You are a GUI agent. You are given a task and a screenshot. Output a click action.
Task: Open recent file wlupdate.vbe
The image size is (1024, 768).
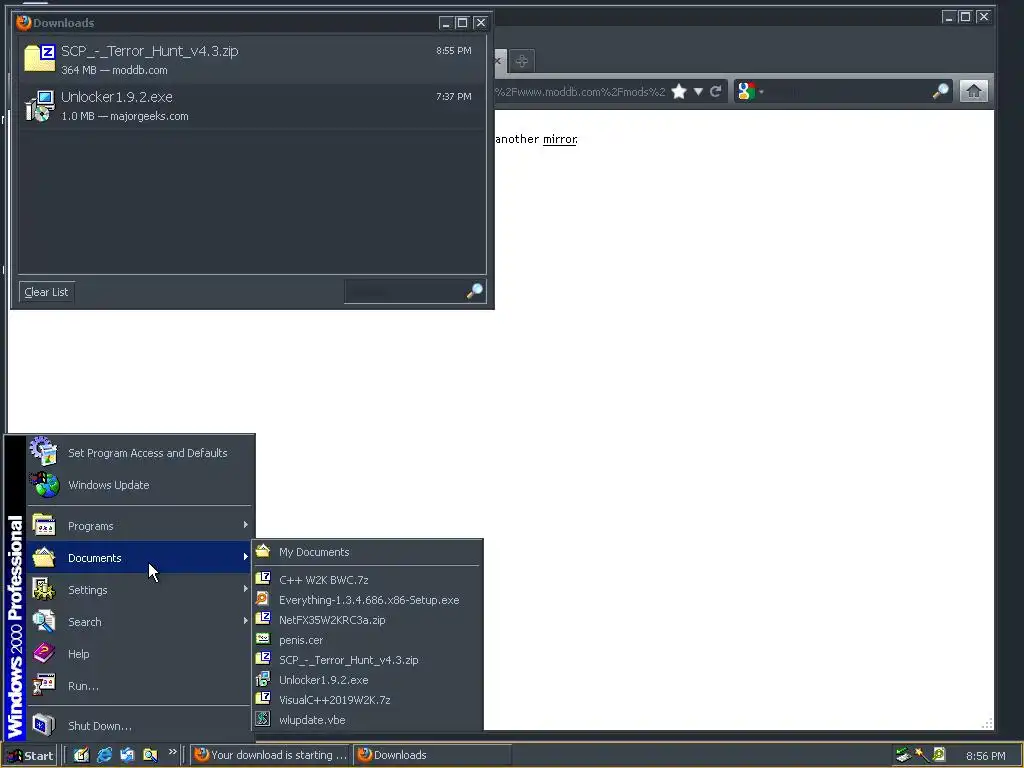click(367, 720)
